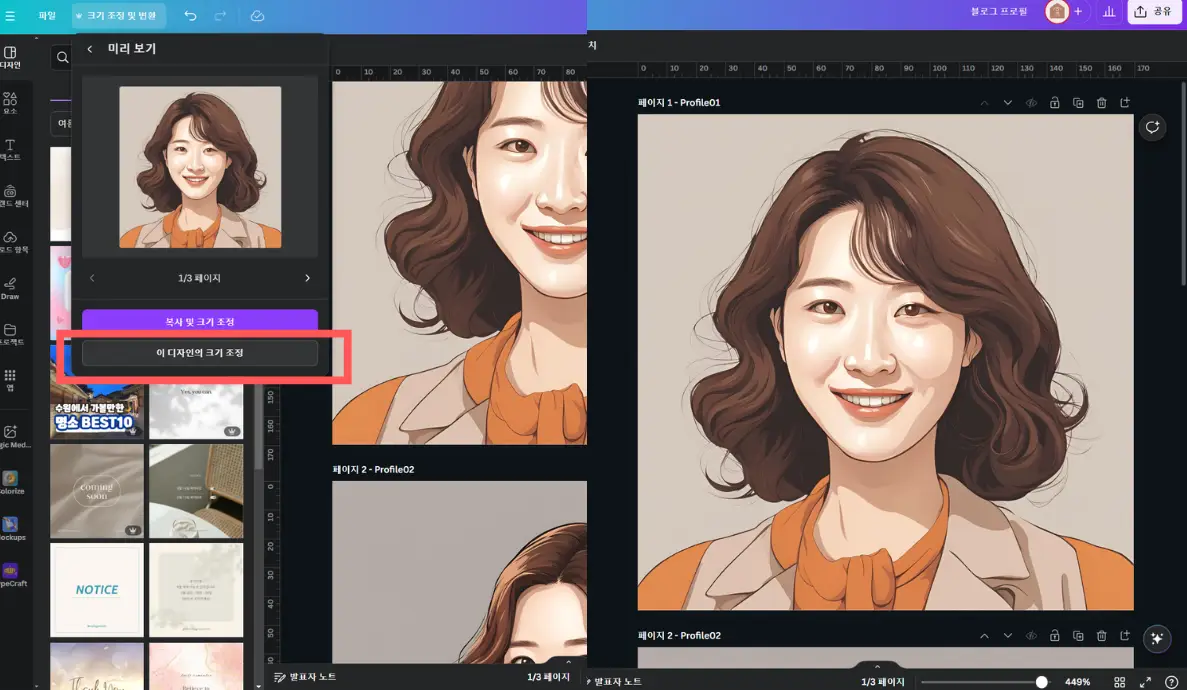
Task: Hide 페이지 1 with the eye icon
Action: pyautogui.click(x=1030, y=102)
